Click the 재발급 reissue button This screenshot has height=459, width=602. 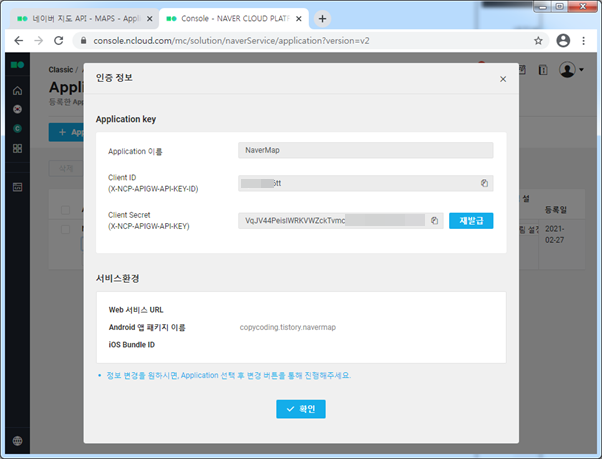click(x=471, y=221)
